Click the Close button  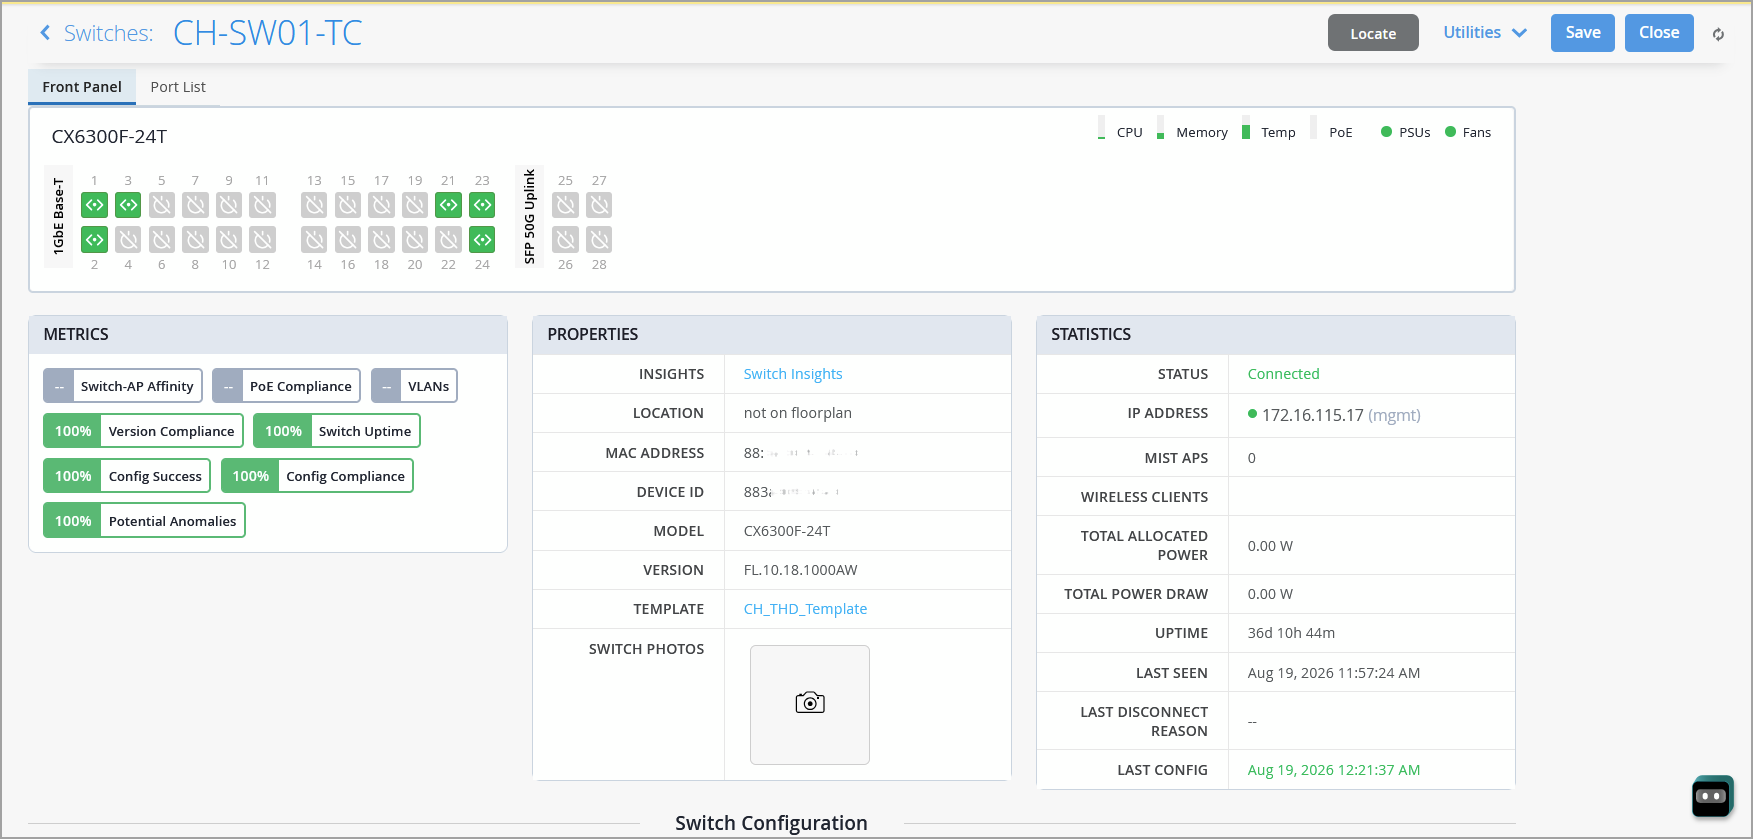(x=1659, y=33)
